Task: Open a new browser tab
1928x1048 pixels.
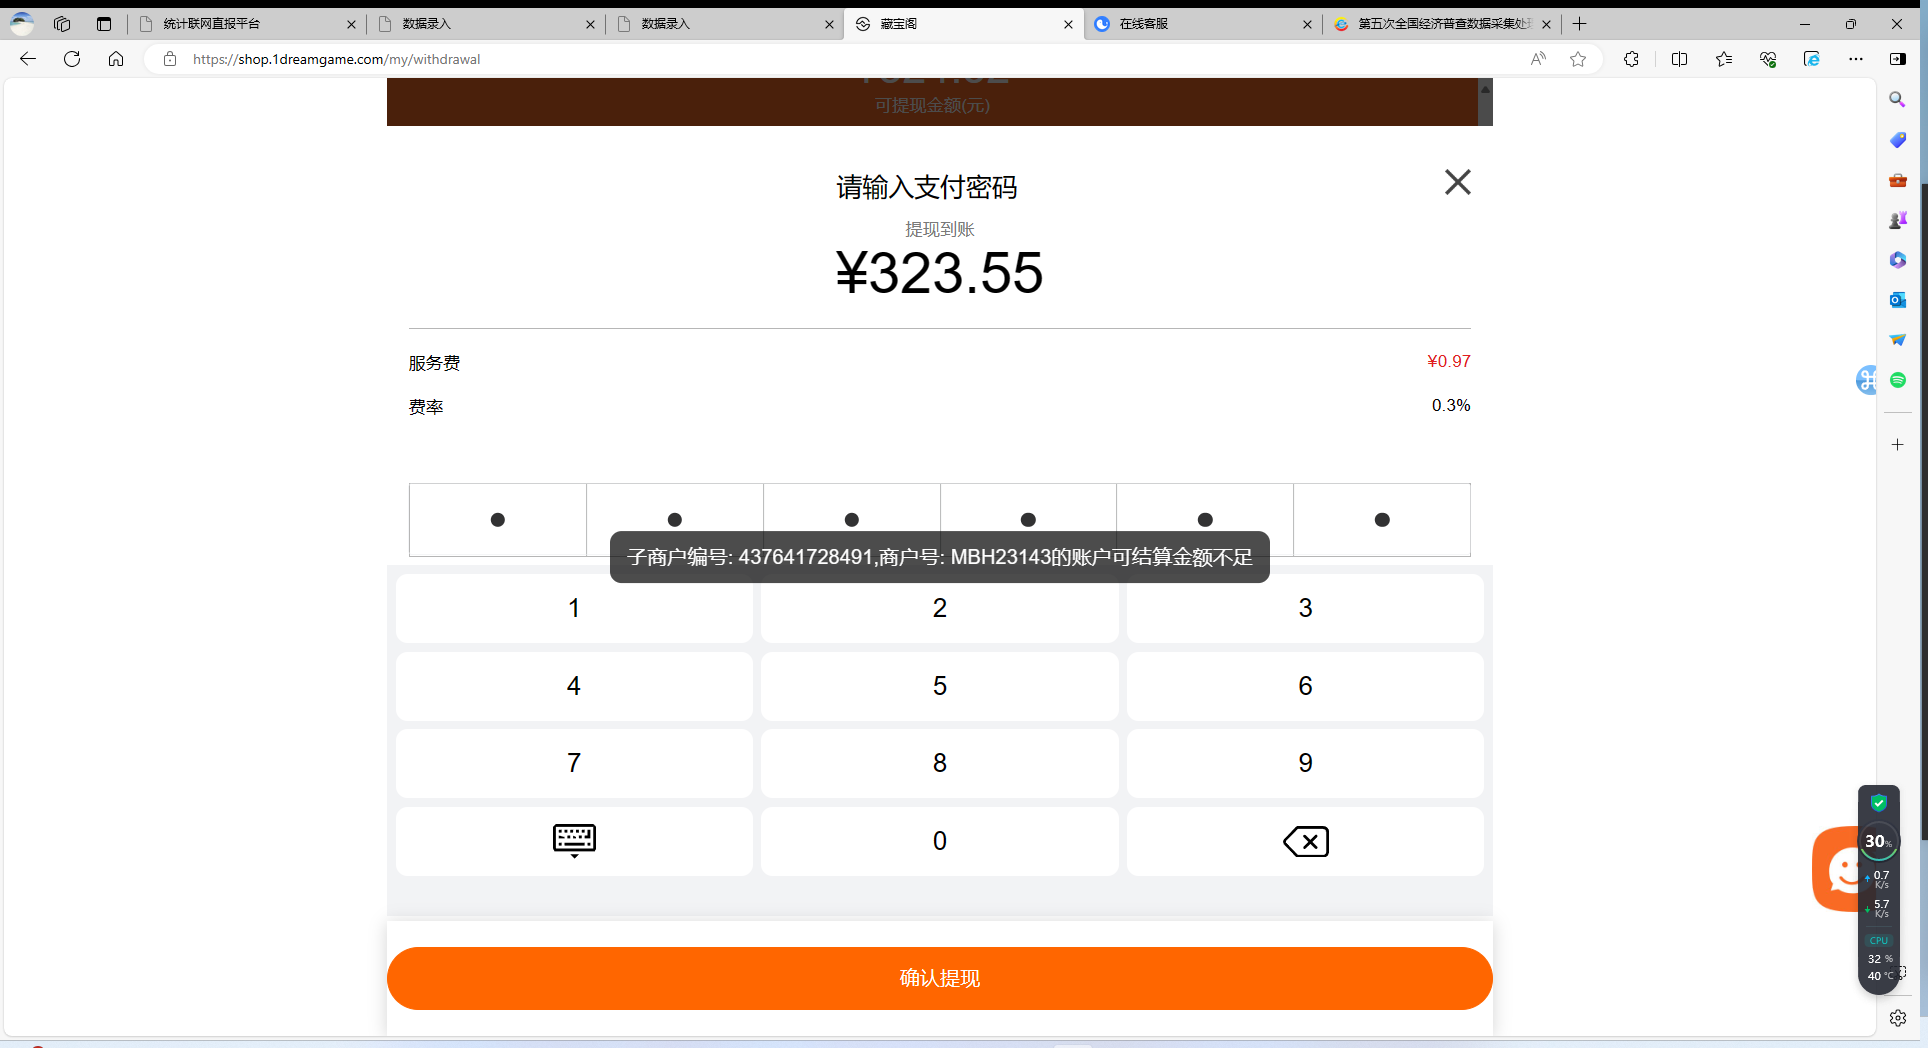Action: [1580, 24]
